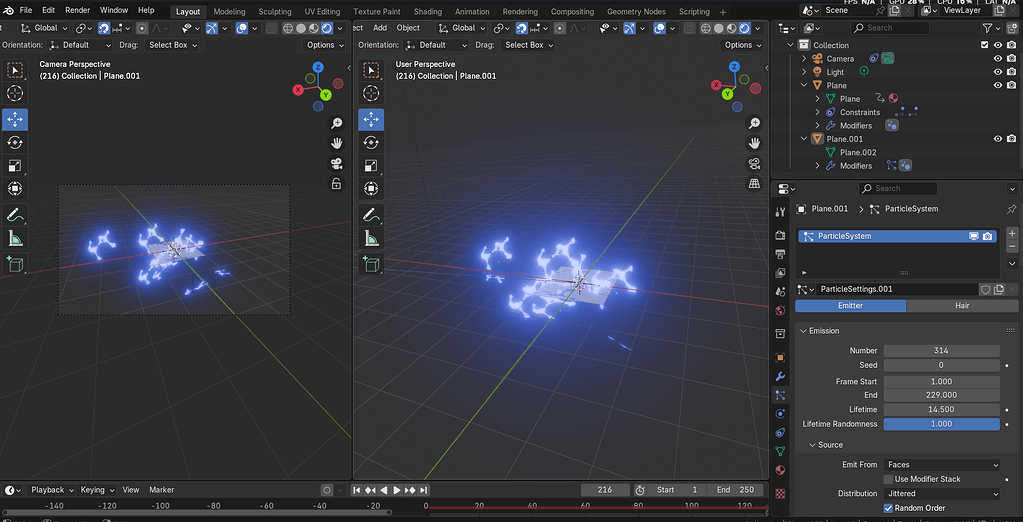The height and width of the screenshot is (522, 1023).
Task: Toggle ParticleSystem viewport display monitor icon
Action: 974,236
